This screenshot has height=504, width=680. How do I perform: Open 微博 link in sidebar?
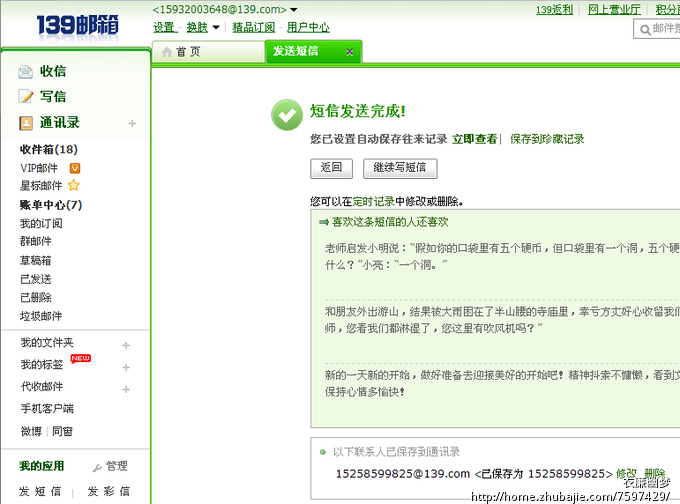point(31,432)
